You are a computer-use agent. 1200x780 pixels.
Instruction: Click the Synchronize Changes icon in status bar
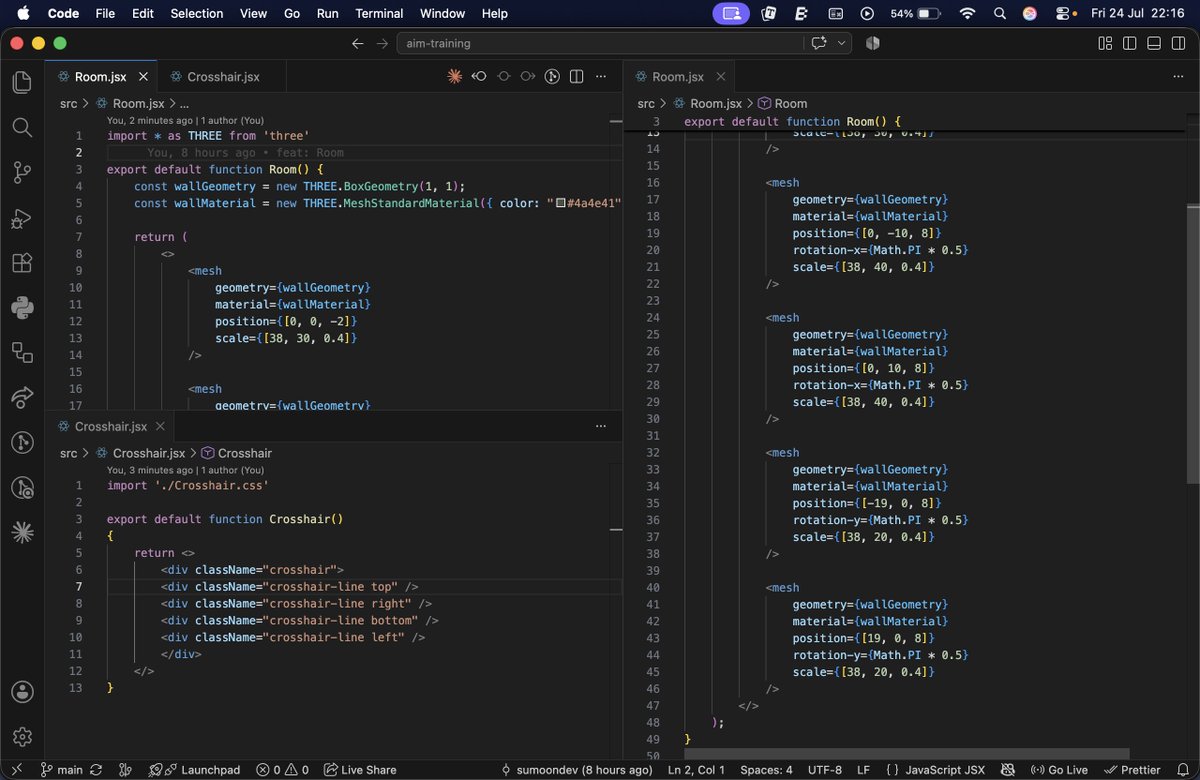95,770
